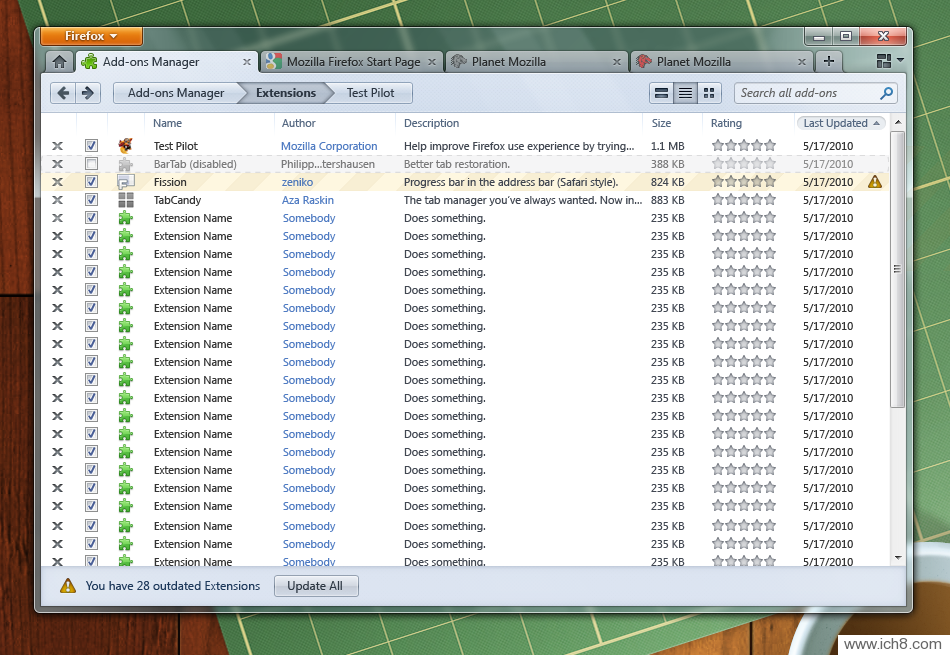Uncheck the TabCandy extension checkbox

tap(91, 200)
